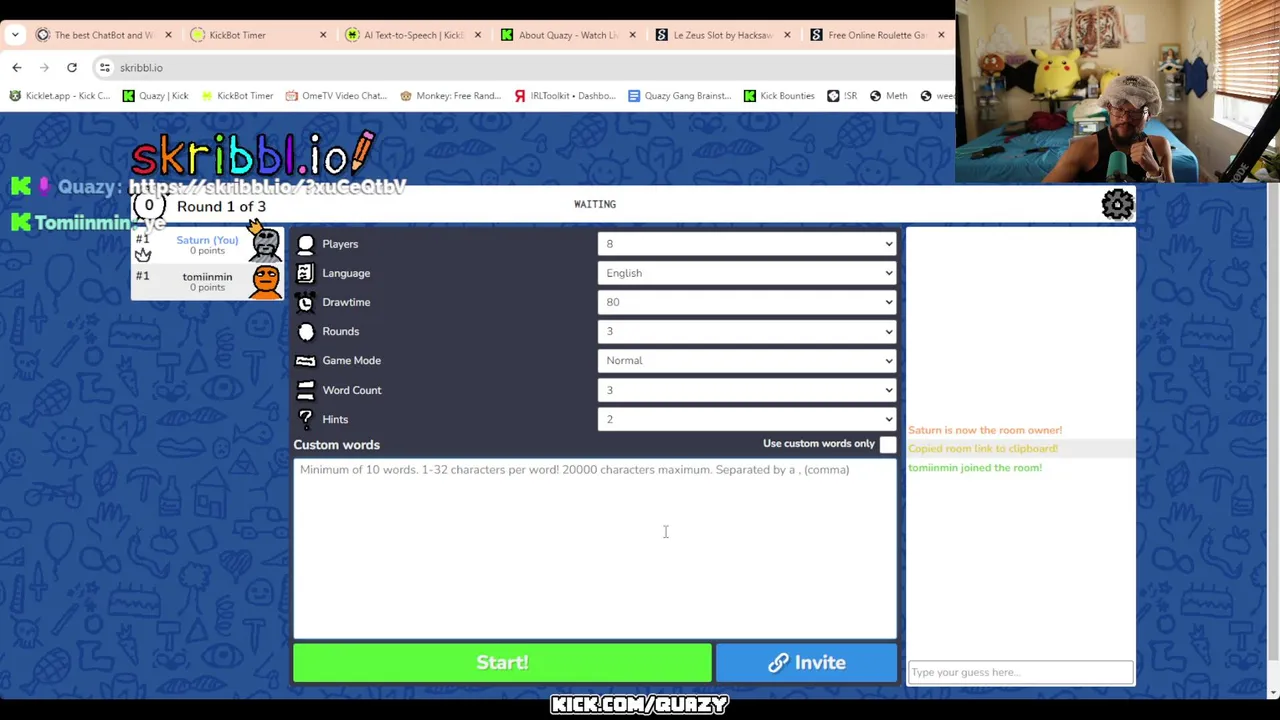Click the Word Count icon
This screenshot has height=720, width=1280.
pos(306,390)
